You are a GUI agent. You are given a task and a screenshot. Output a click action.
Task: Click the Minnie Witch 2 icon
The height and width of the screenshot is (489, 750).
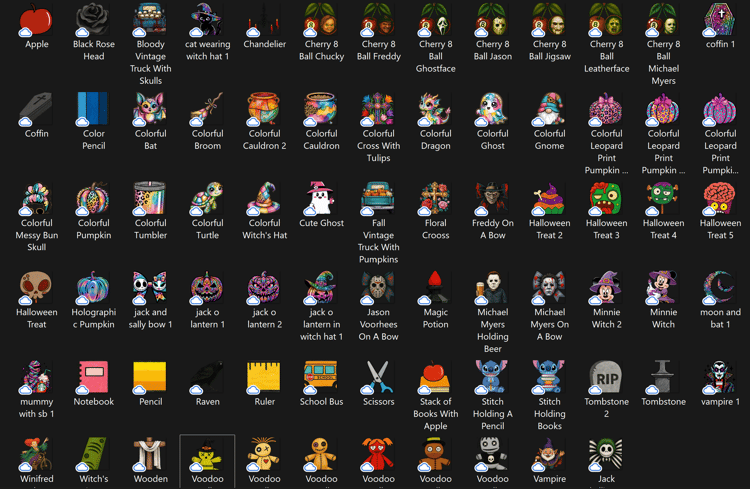(606, 288)
